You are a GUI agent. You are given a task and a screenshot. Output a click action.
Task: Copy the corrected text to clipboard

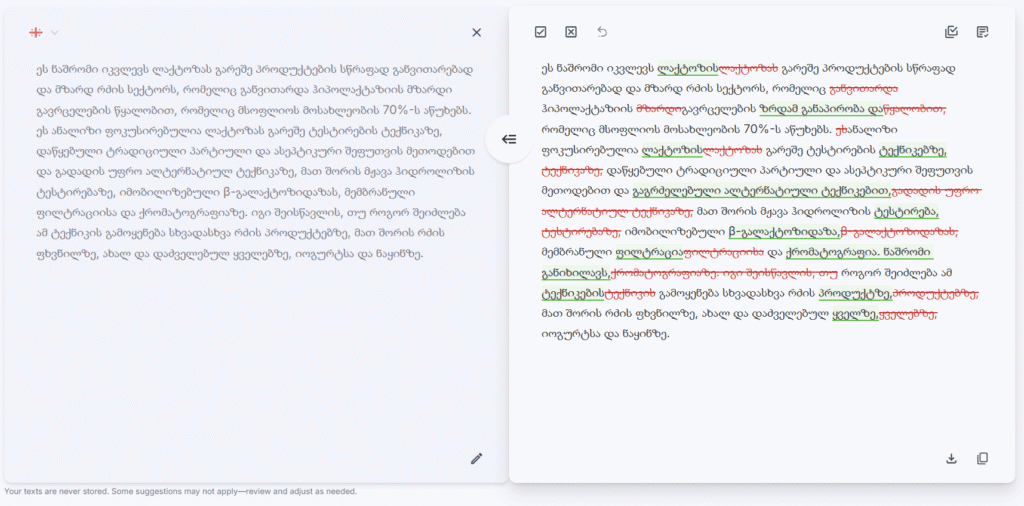[982, 458]
